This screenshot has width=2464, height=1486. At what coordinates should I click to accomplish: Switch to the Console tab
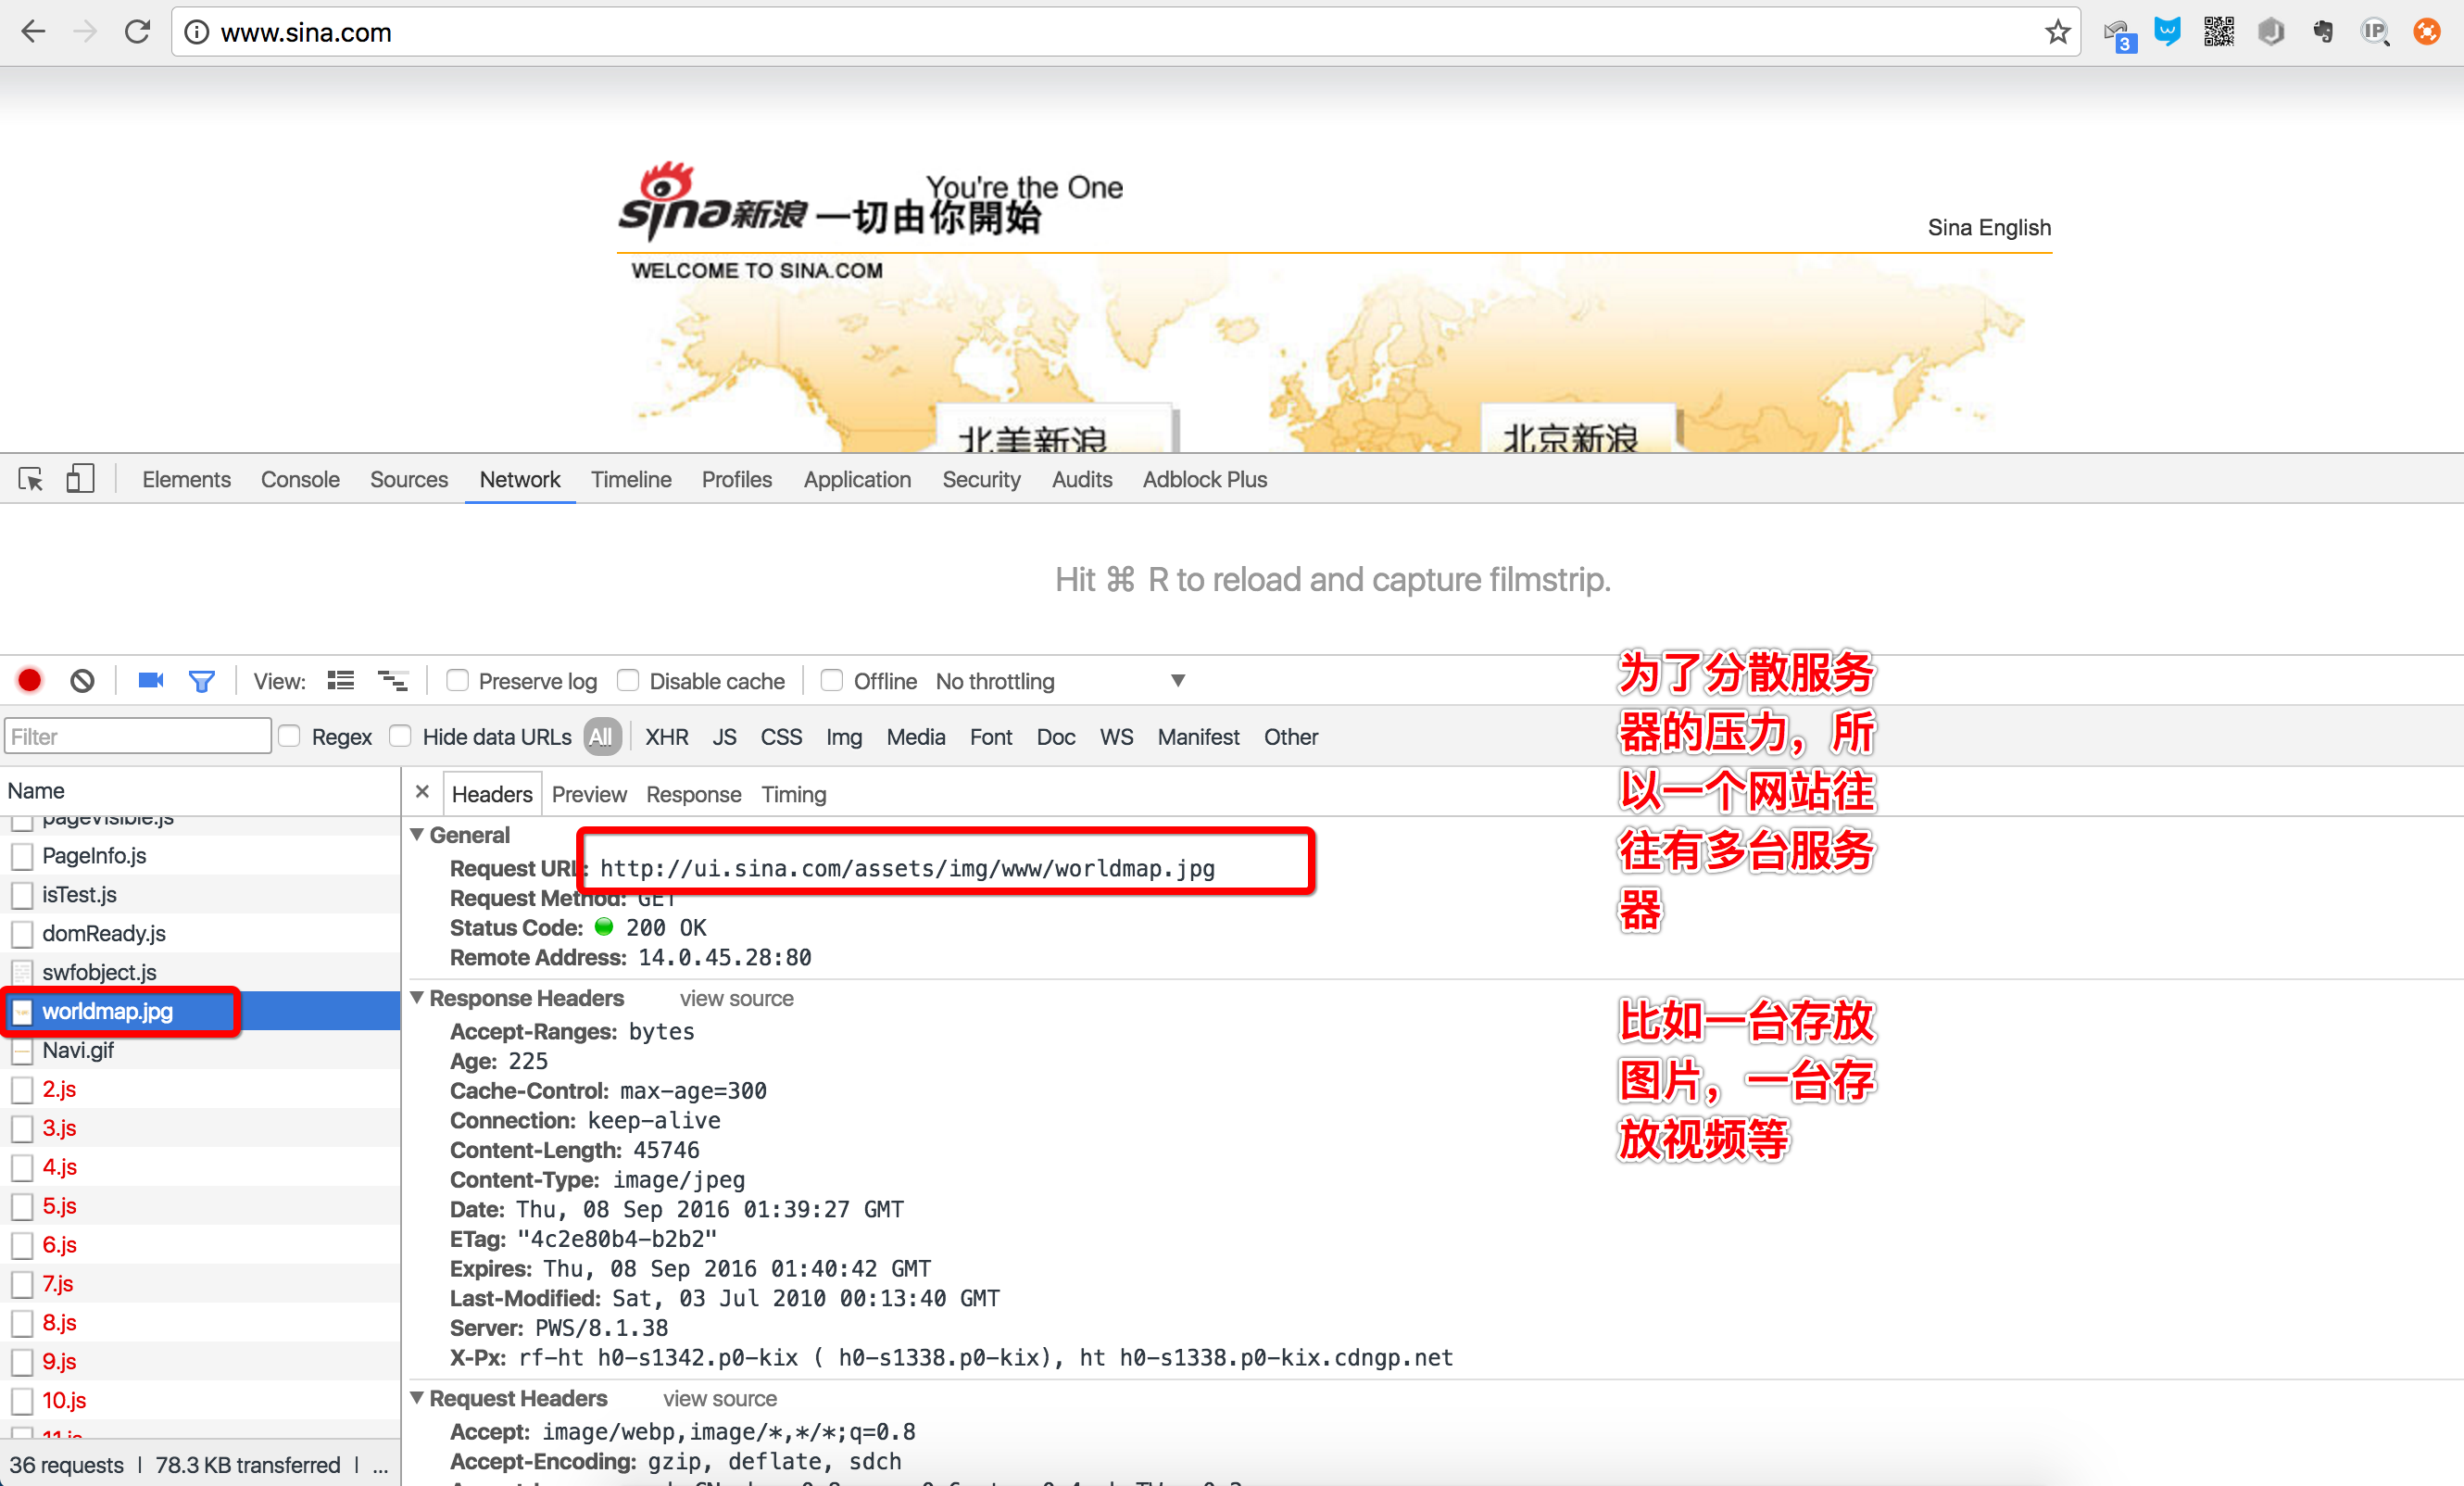(300, 480)
